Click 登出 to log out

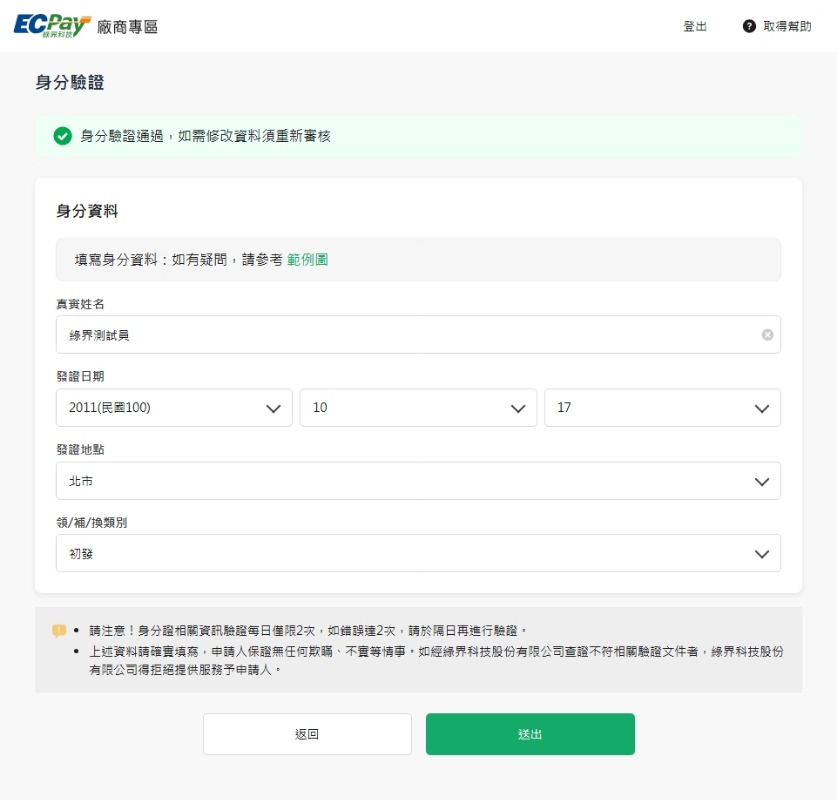695,27
